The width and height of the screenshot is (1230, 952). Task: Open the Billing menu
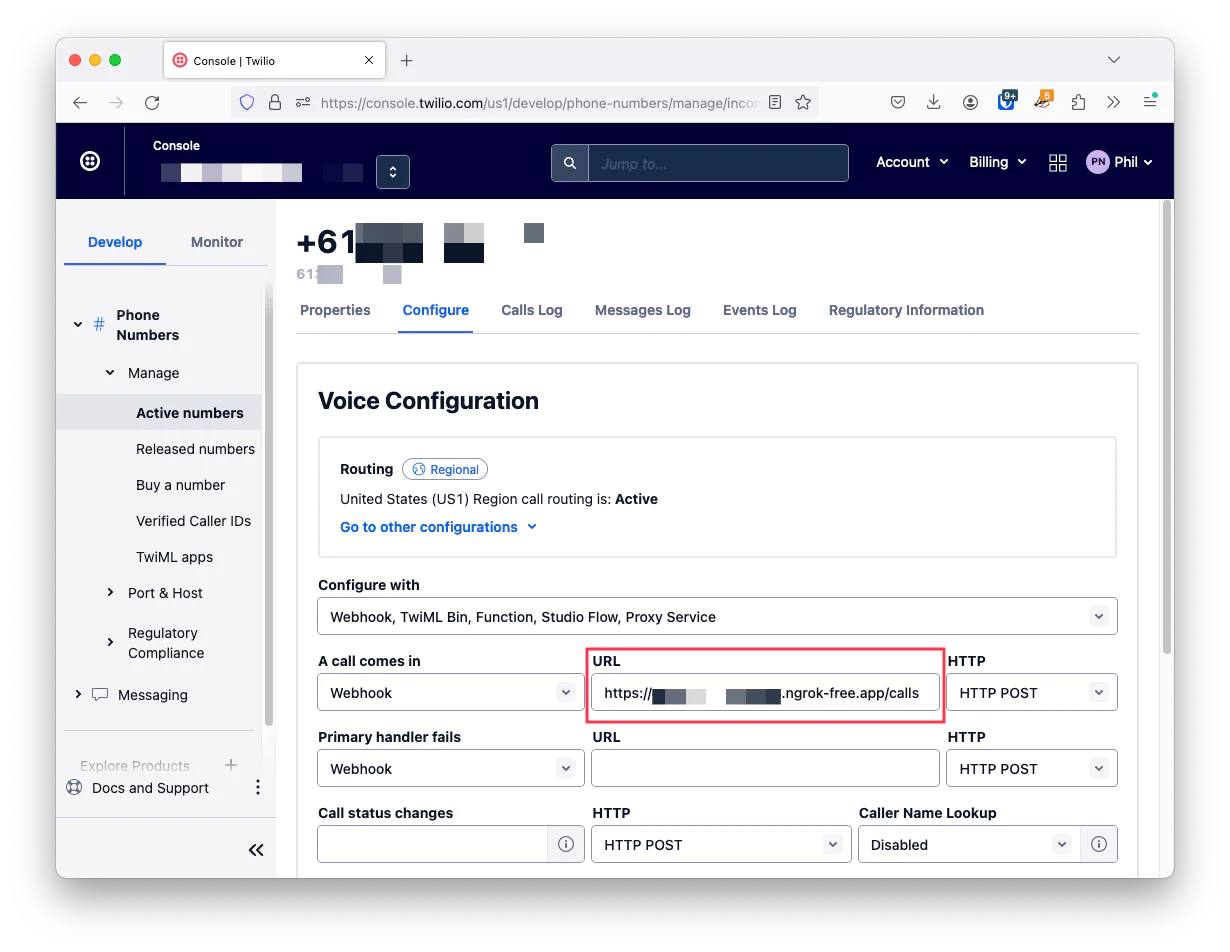pos(998,162)
